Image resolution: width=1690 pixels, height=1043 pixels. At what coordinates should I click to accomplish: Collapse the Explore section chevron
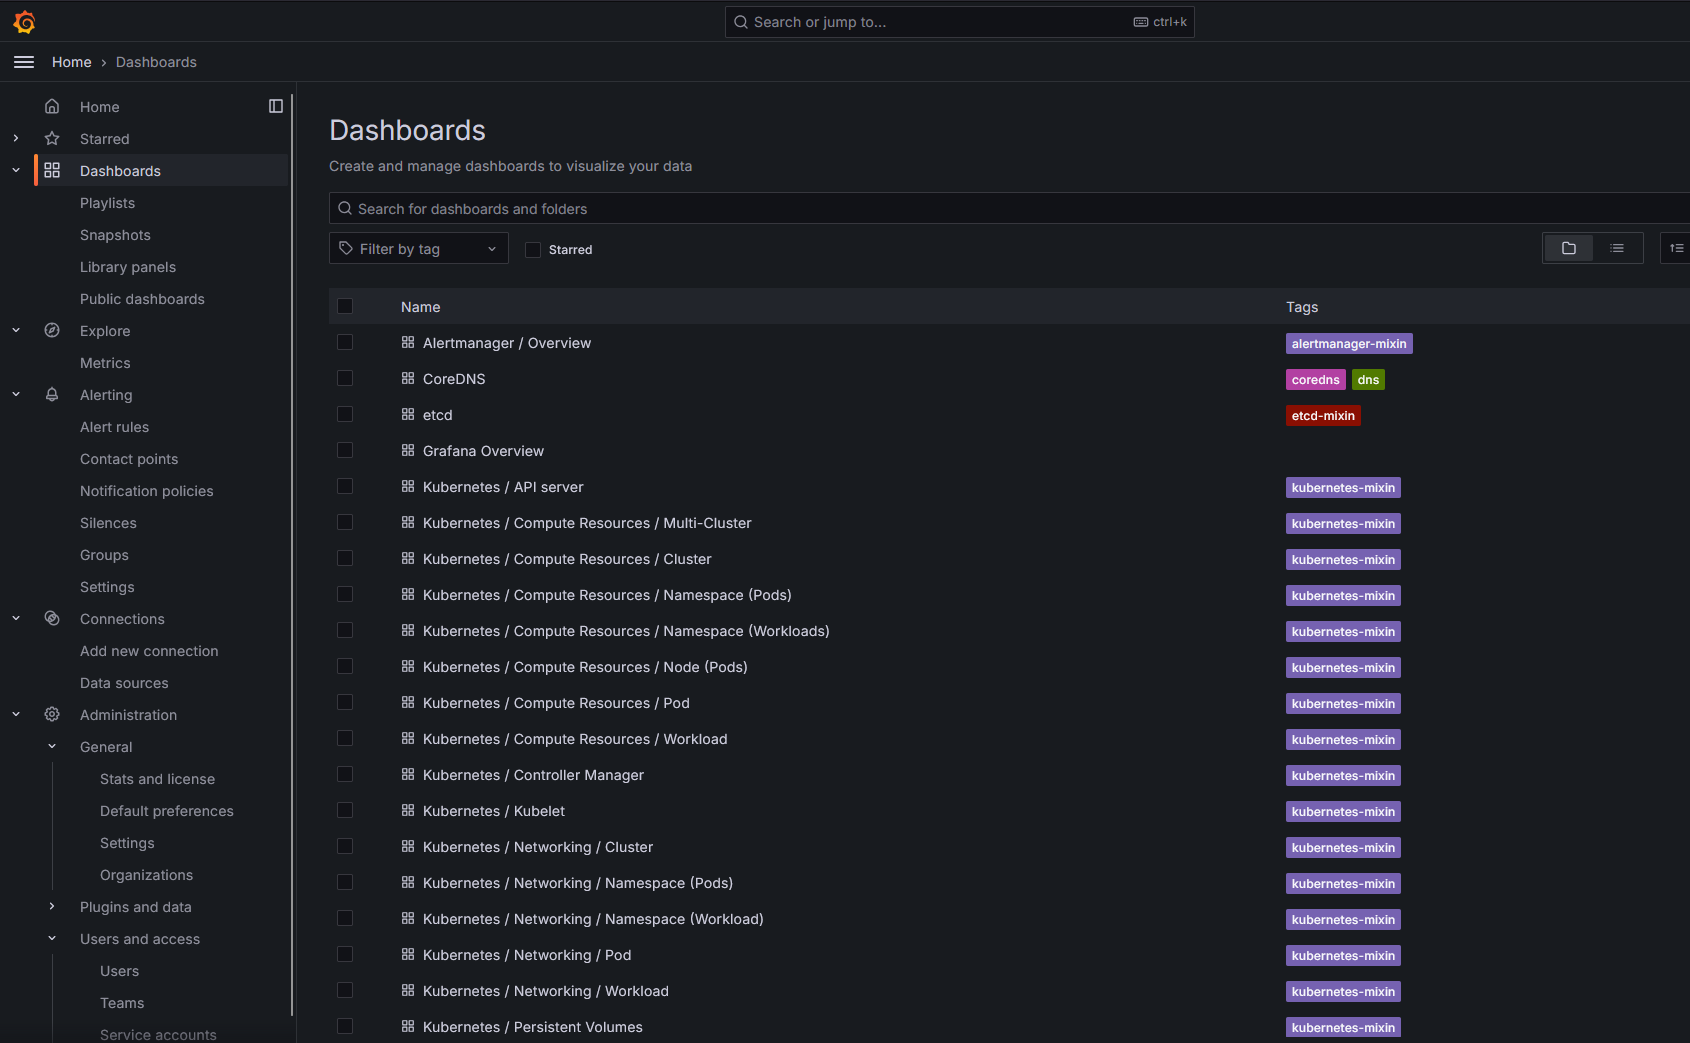pyautogui.click(x=16, y=330)
